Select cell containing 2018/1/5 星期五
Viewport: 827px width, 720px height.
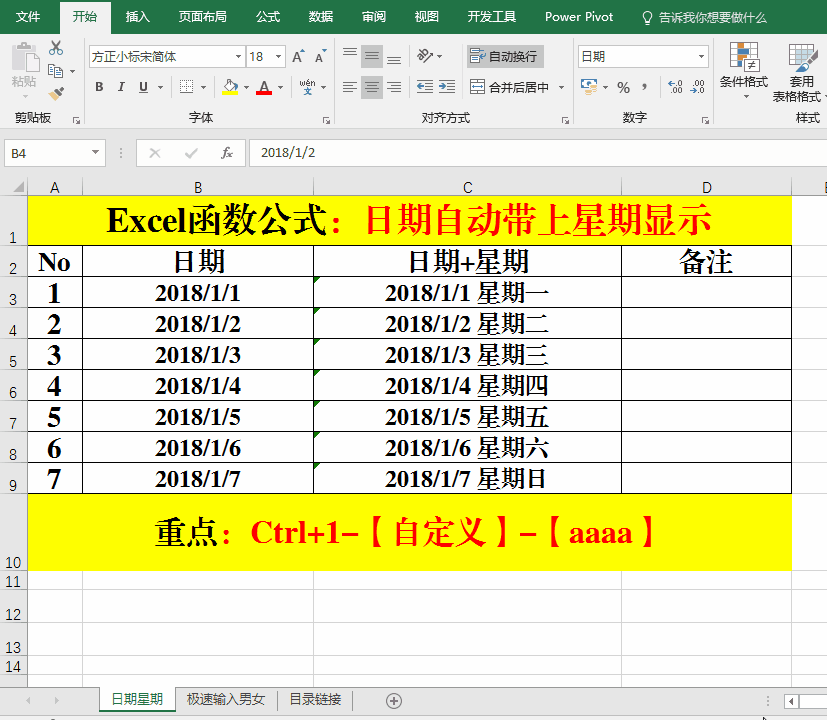[x=467, y=417]
